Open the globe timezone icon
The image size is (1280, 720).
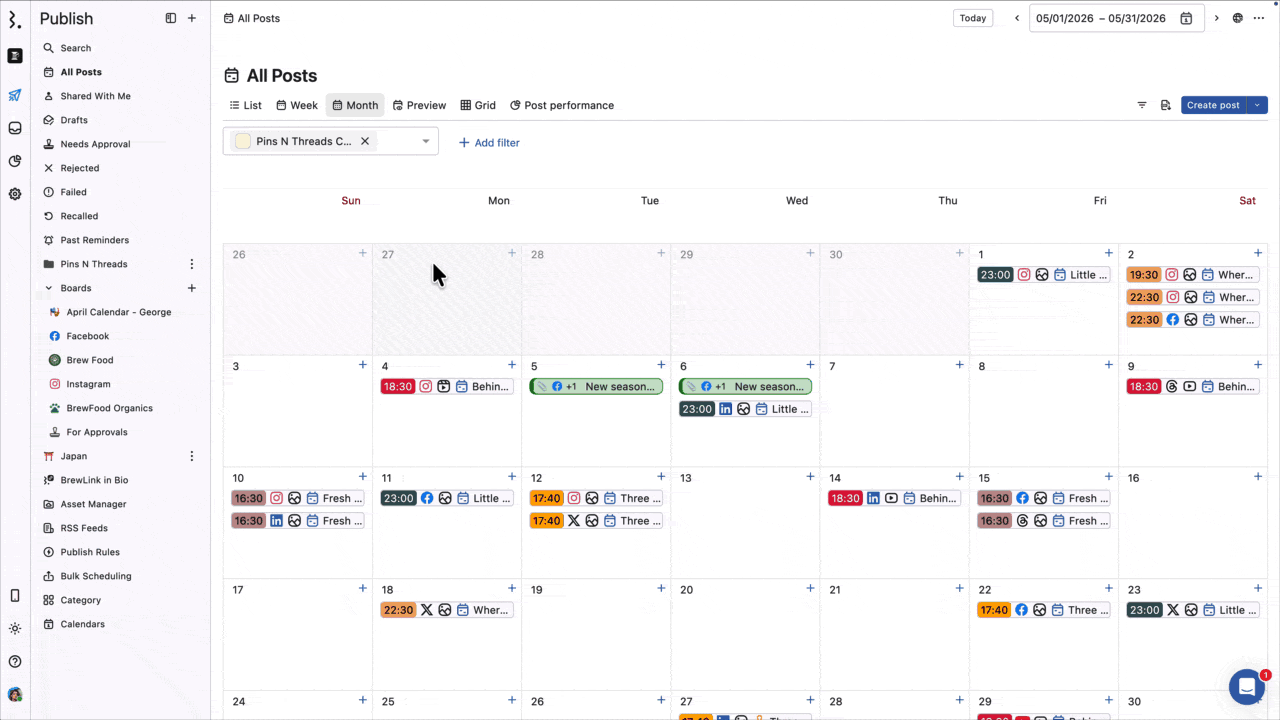[x=1238, y=18]
